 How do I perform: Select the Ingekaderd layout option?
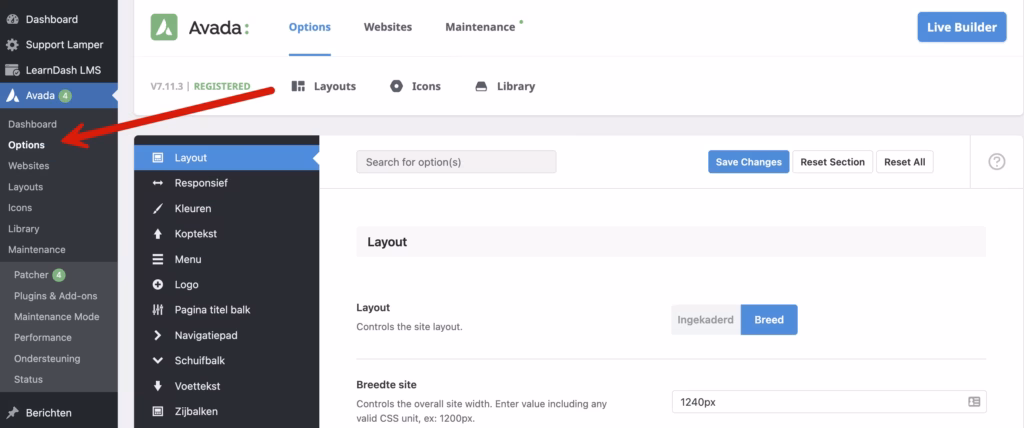click(705, 320)
